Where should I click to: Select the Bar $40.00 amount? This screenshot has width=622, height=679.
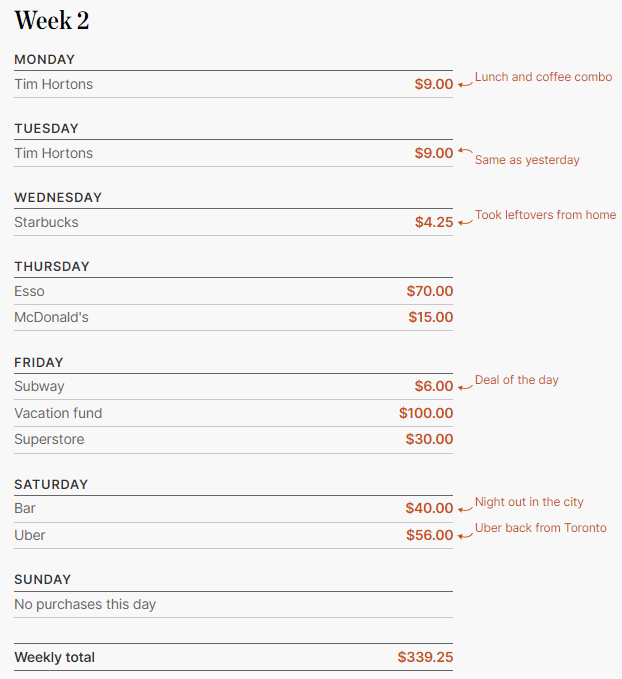click(429, 508)
